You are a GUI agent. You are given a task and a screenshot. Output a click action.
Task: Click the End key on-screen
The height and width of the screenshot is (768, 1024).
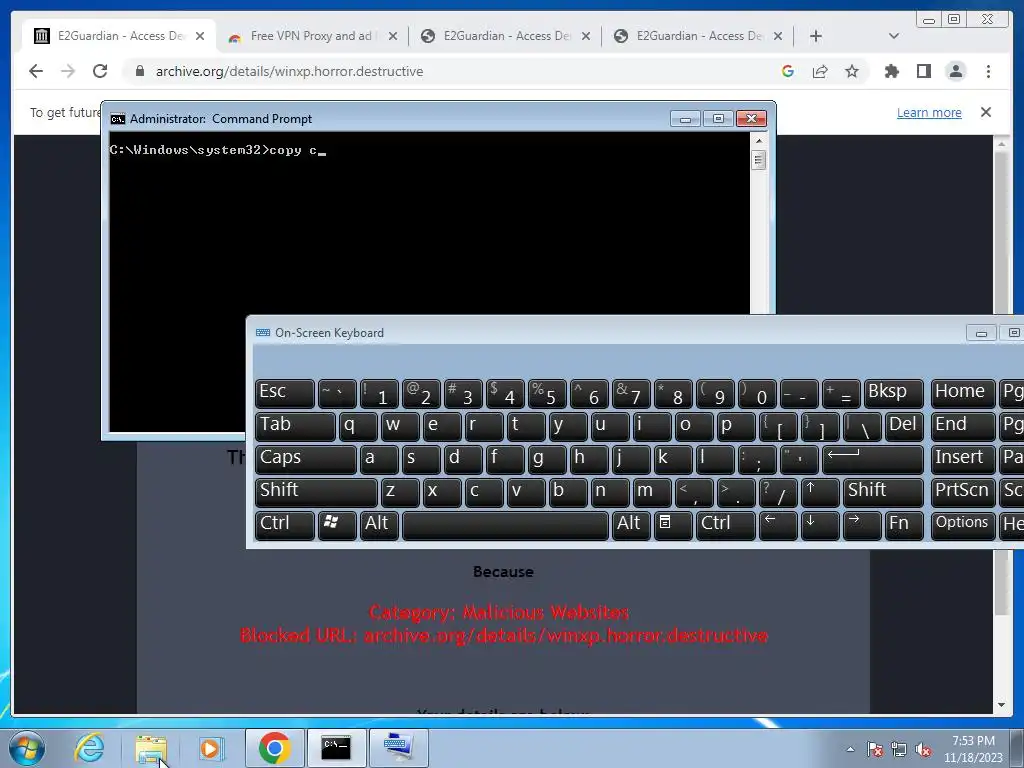click(963, 426)
